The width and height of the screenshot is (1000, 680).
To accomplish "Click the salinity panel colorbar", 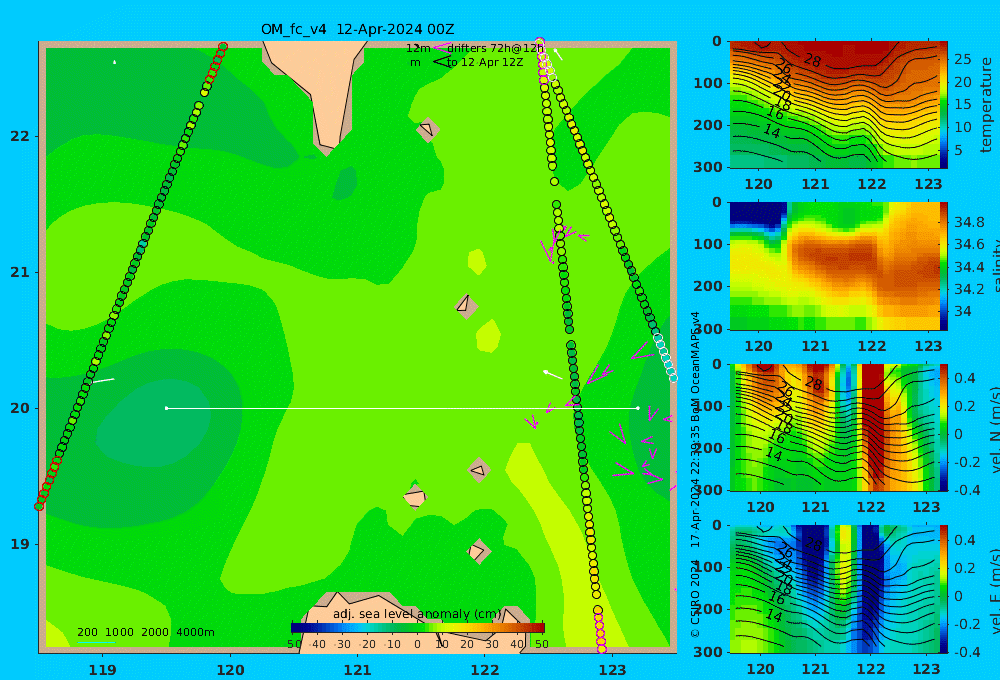I will 944,266.
